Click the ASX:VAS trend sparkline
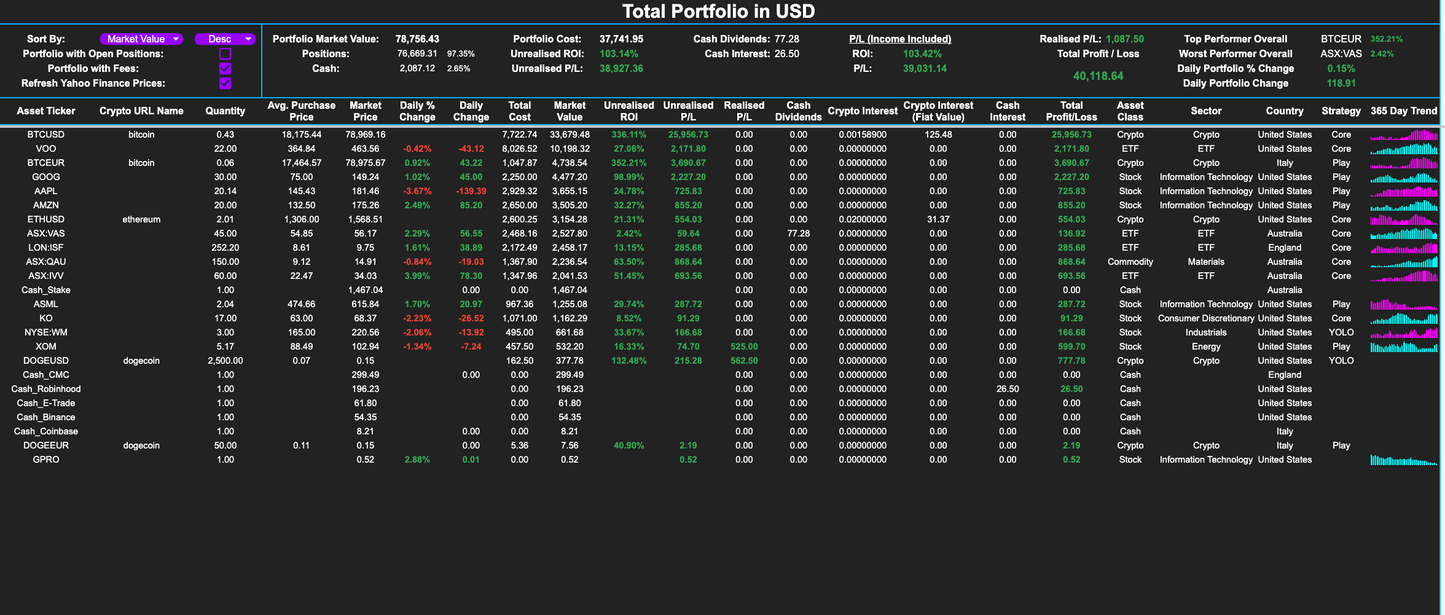The width and height of the screenshot is (1445, 615). pos(1404,233)
